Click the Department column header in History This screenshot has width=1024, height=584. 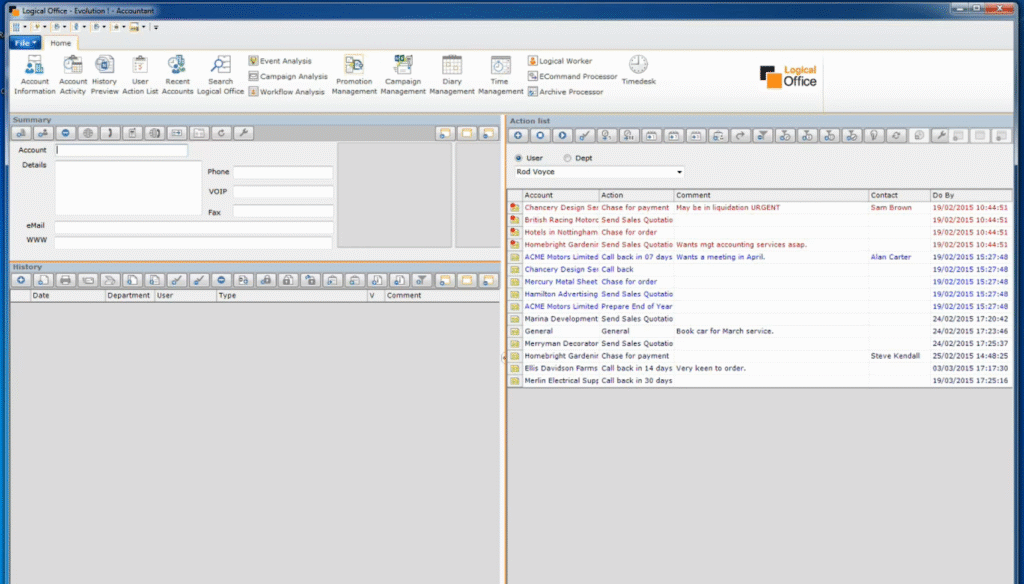(130, 295)
